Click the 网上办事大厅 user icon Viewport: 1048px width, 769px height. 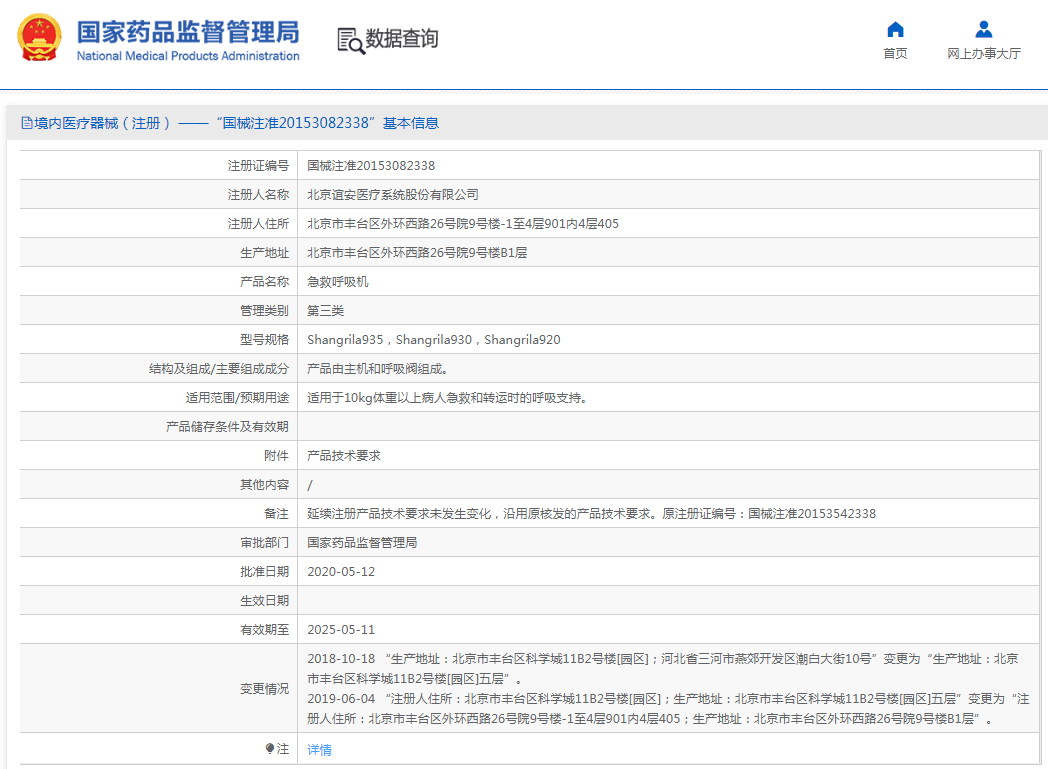pyautogui.click(x=984, y=29)
